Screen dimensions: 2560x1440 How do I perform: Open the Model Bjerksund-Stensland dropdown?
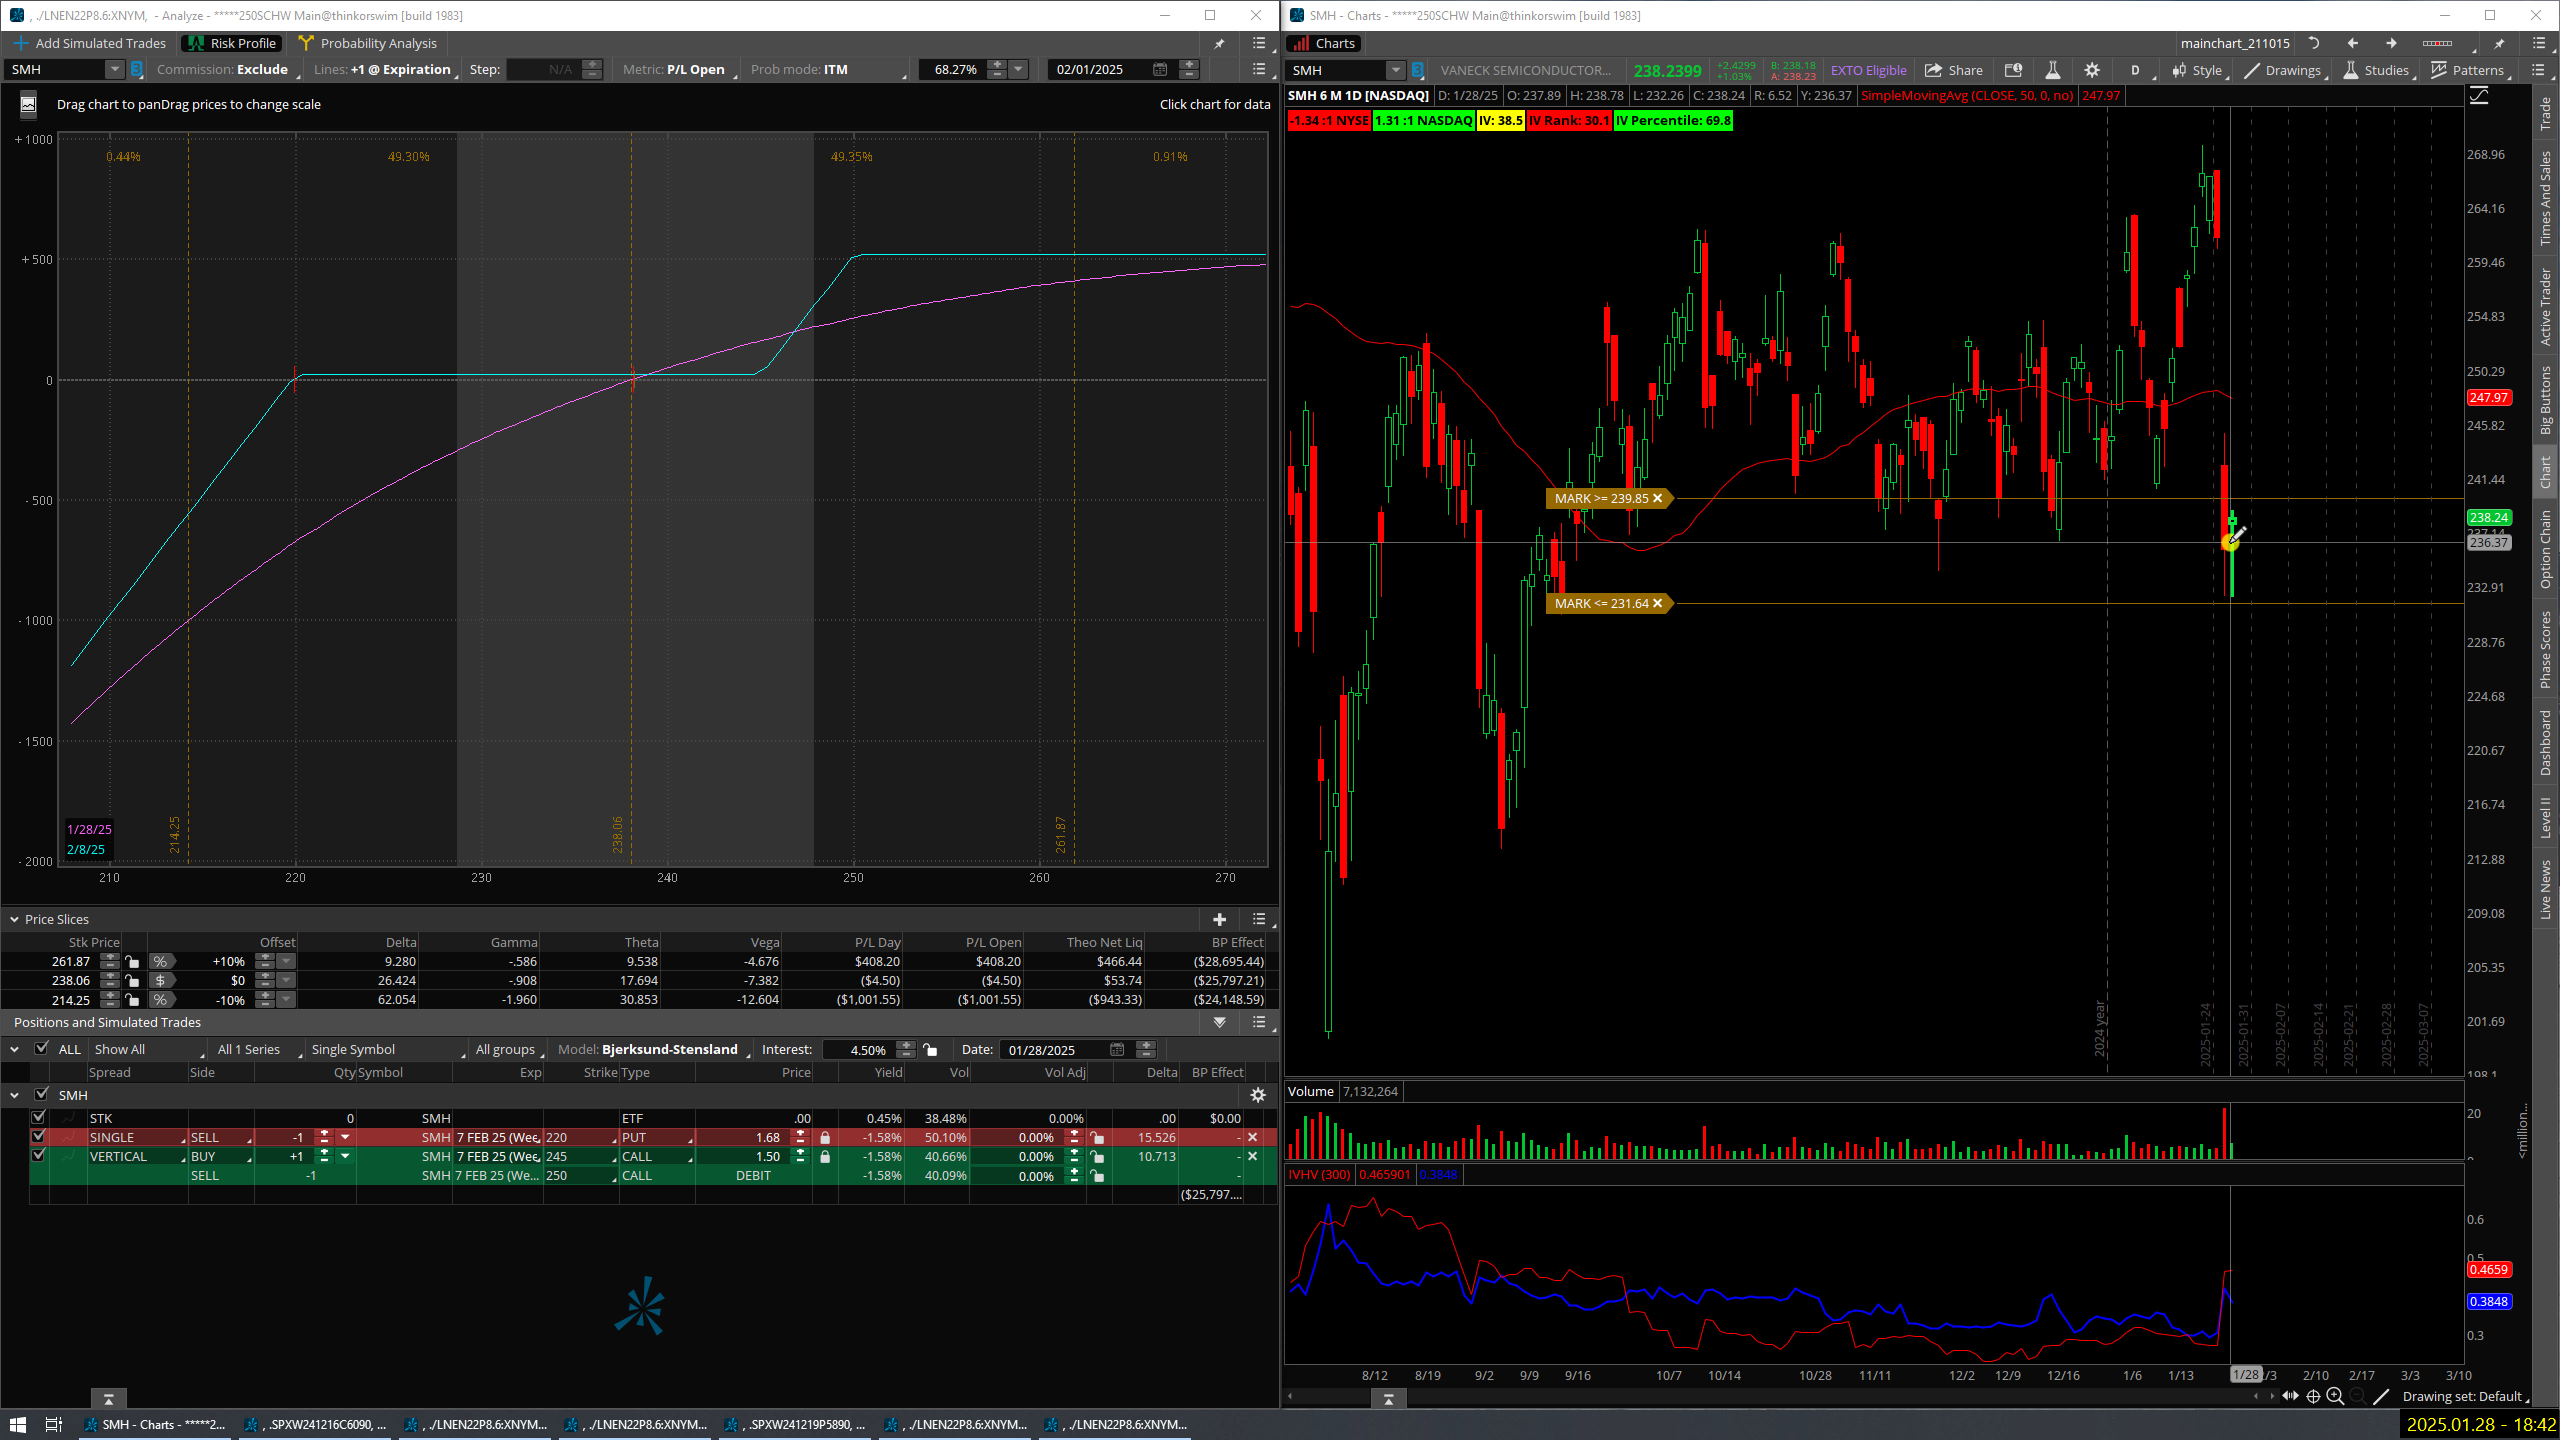(x=669, y=1049)
